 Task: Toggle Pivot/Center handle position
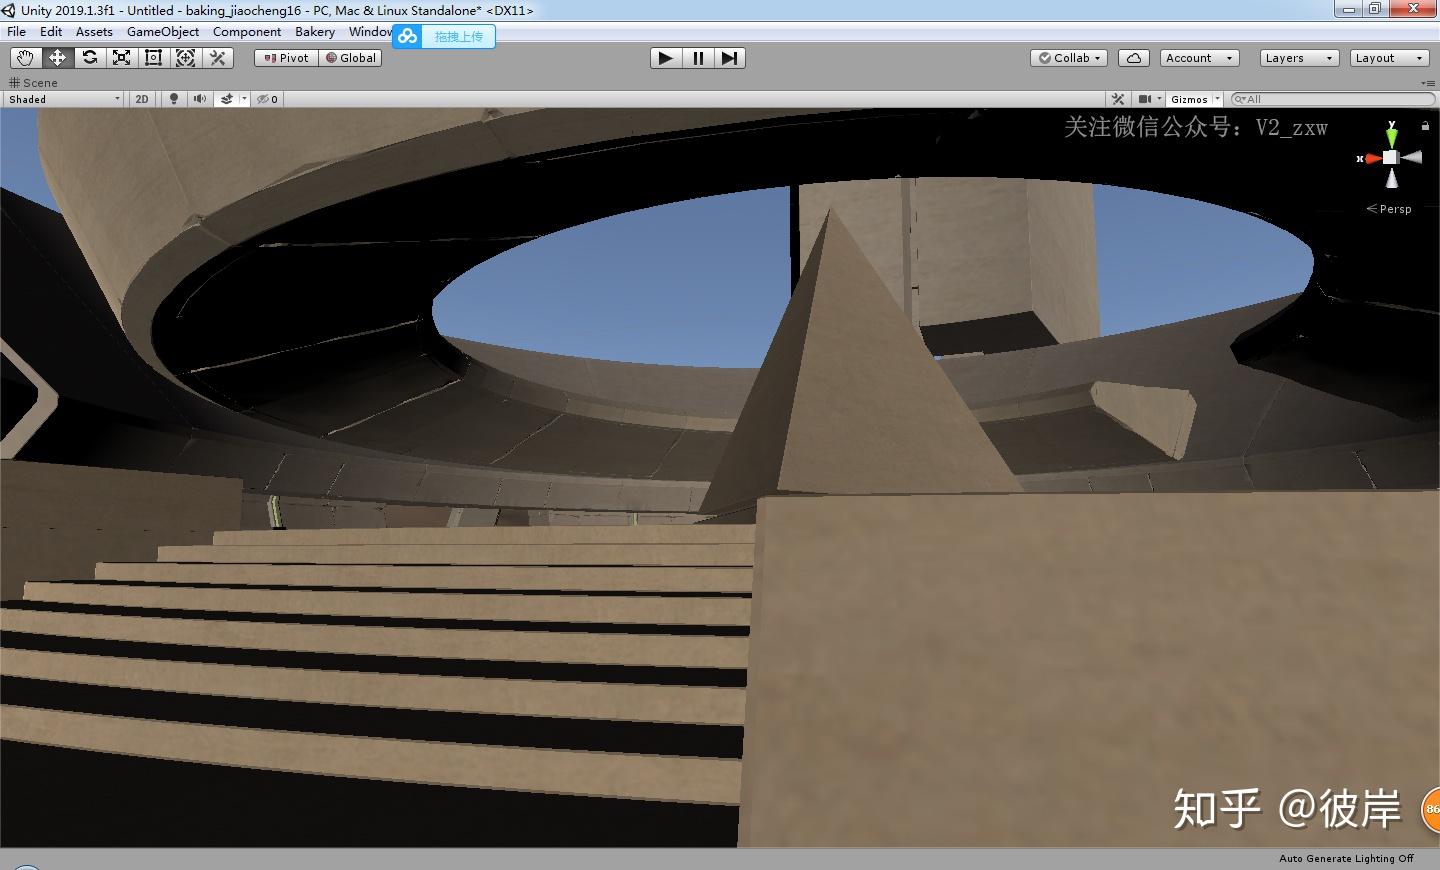286,58
